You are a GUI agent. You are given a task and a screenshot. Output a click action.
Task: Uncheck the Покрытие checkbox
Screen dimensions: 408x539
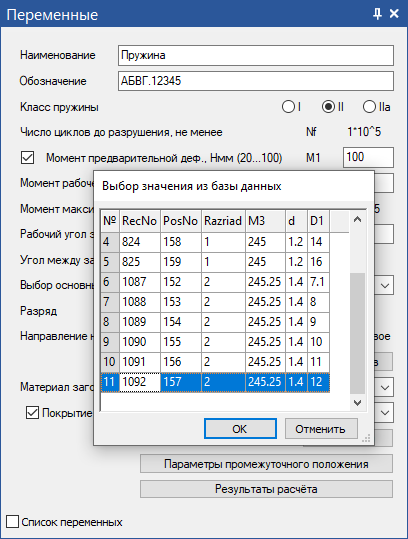(32, 412)
